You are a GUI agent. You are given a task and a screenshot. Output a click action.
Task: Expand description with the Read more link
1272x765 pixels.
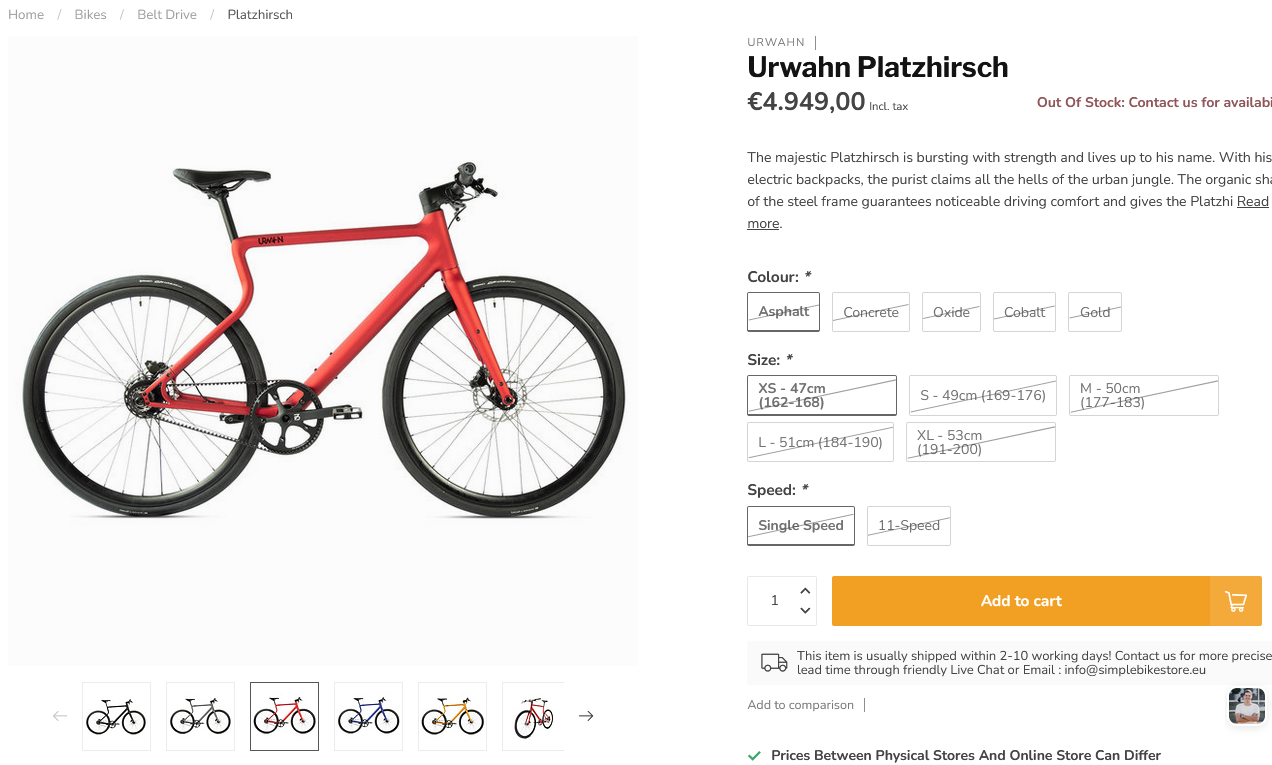[1252, 202]
